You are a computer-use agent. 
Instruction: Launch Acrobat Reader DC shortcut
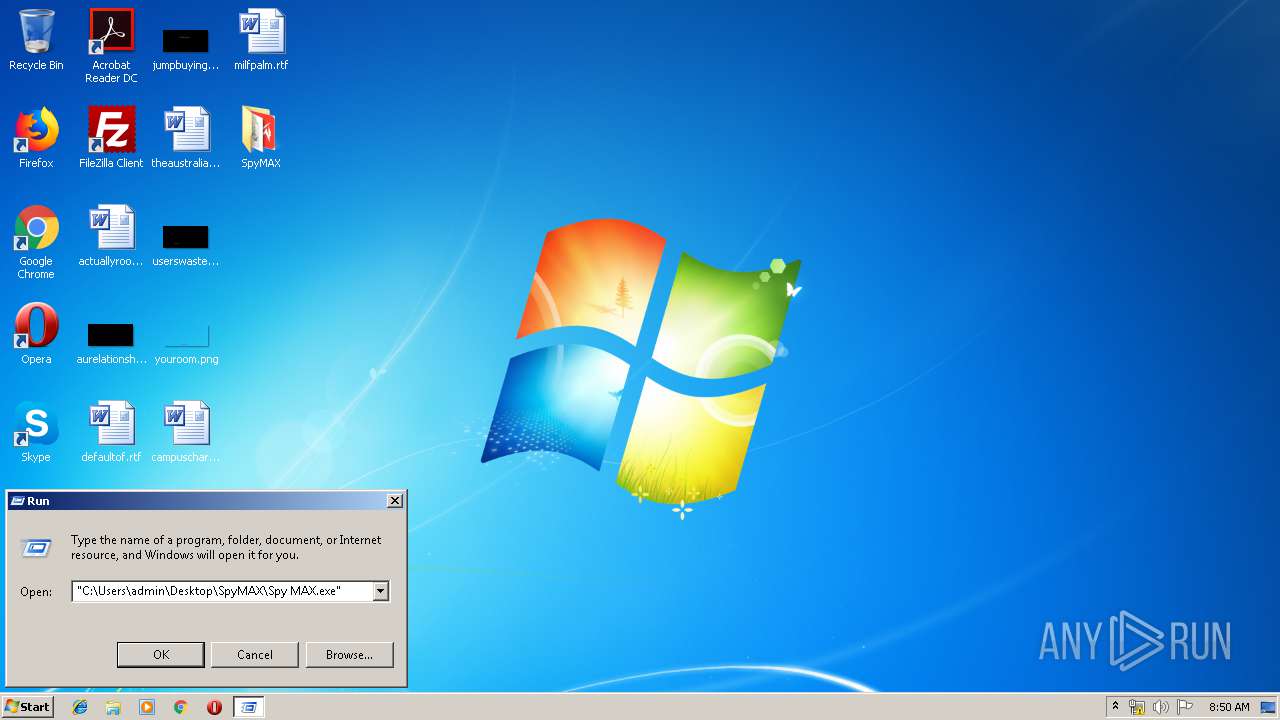tap(111, 46)
